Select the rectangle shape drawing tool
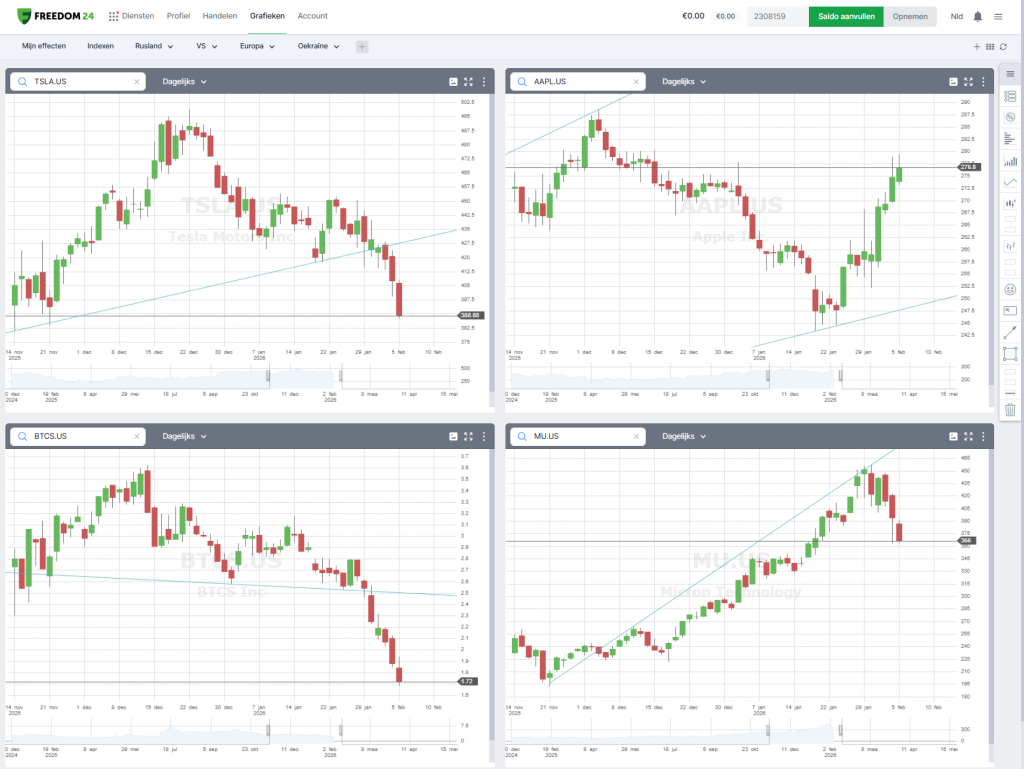This screenshot has height=769, width=1024. pyautogui.click(x=1010, y=353)
